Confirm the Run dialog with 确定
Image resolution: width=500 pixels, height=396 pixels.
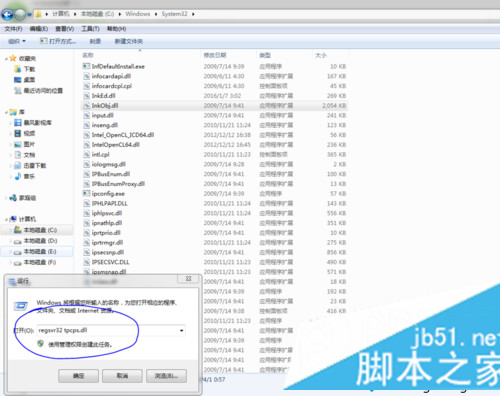pyautogui.click(x=78, y=376)
